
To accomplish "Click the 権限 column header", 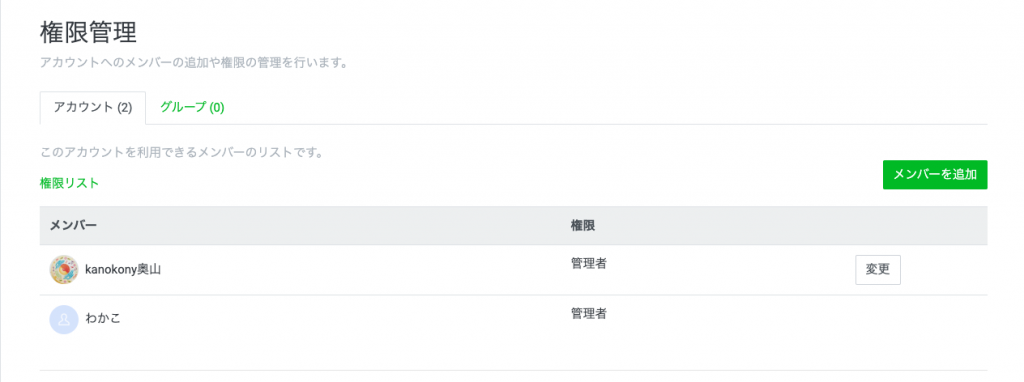I will 583,225.
